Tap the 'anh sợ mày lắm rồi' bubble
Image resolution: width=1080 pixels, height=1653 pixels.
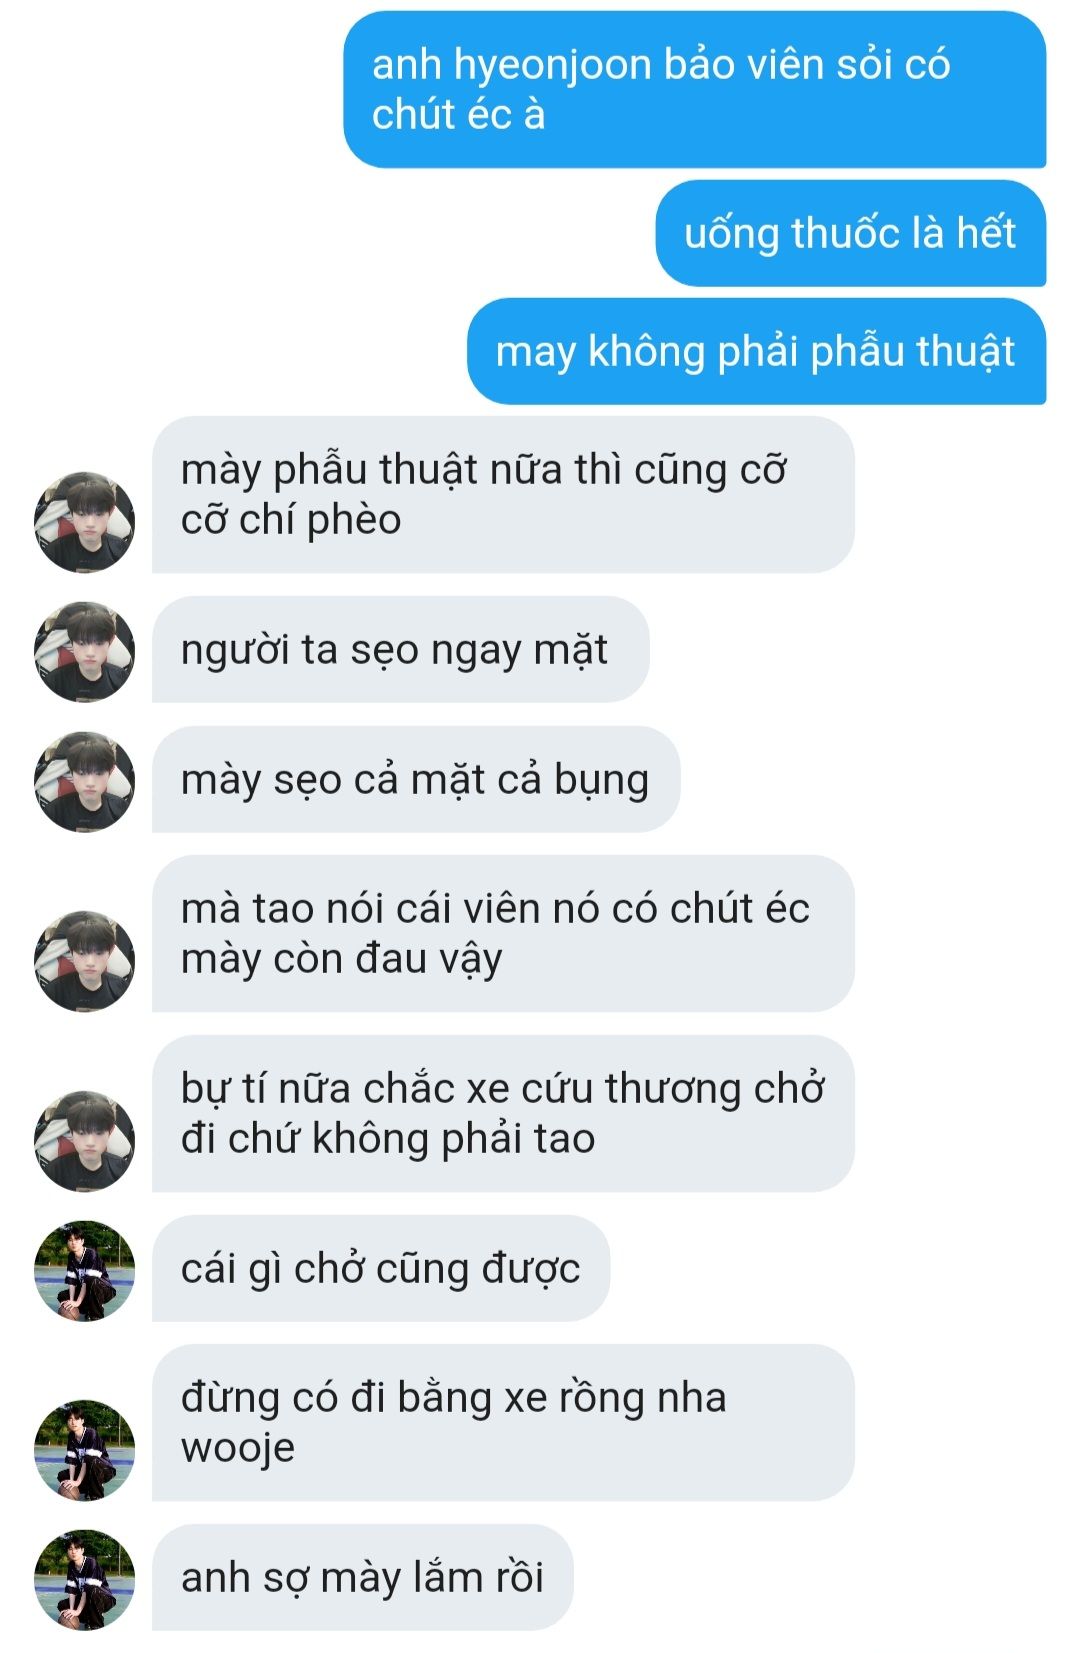[x=363, y=1577]
